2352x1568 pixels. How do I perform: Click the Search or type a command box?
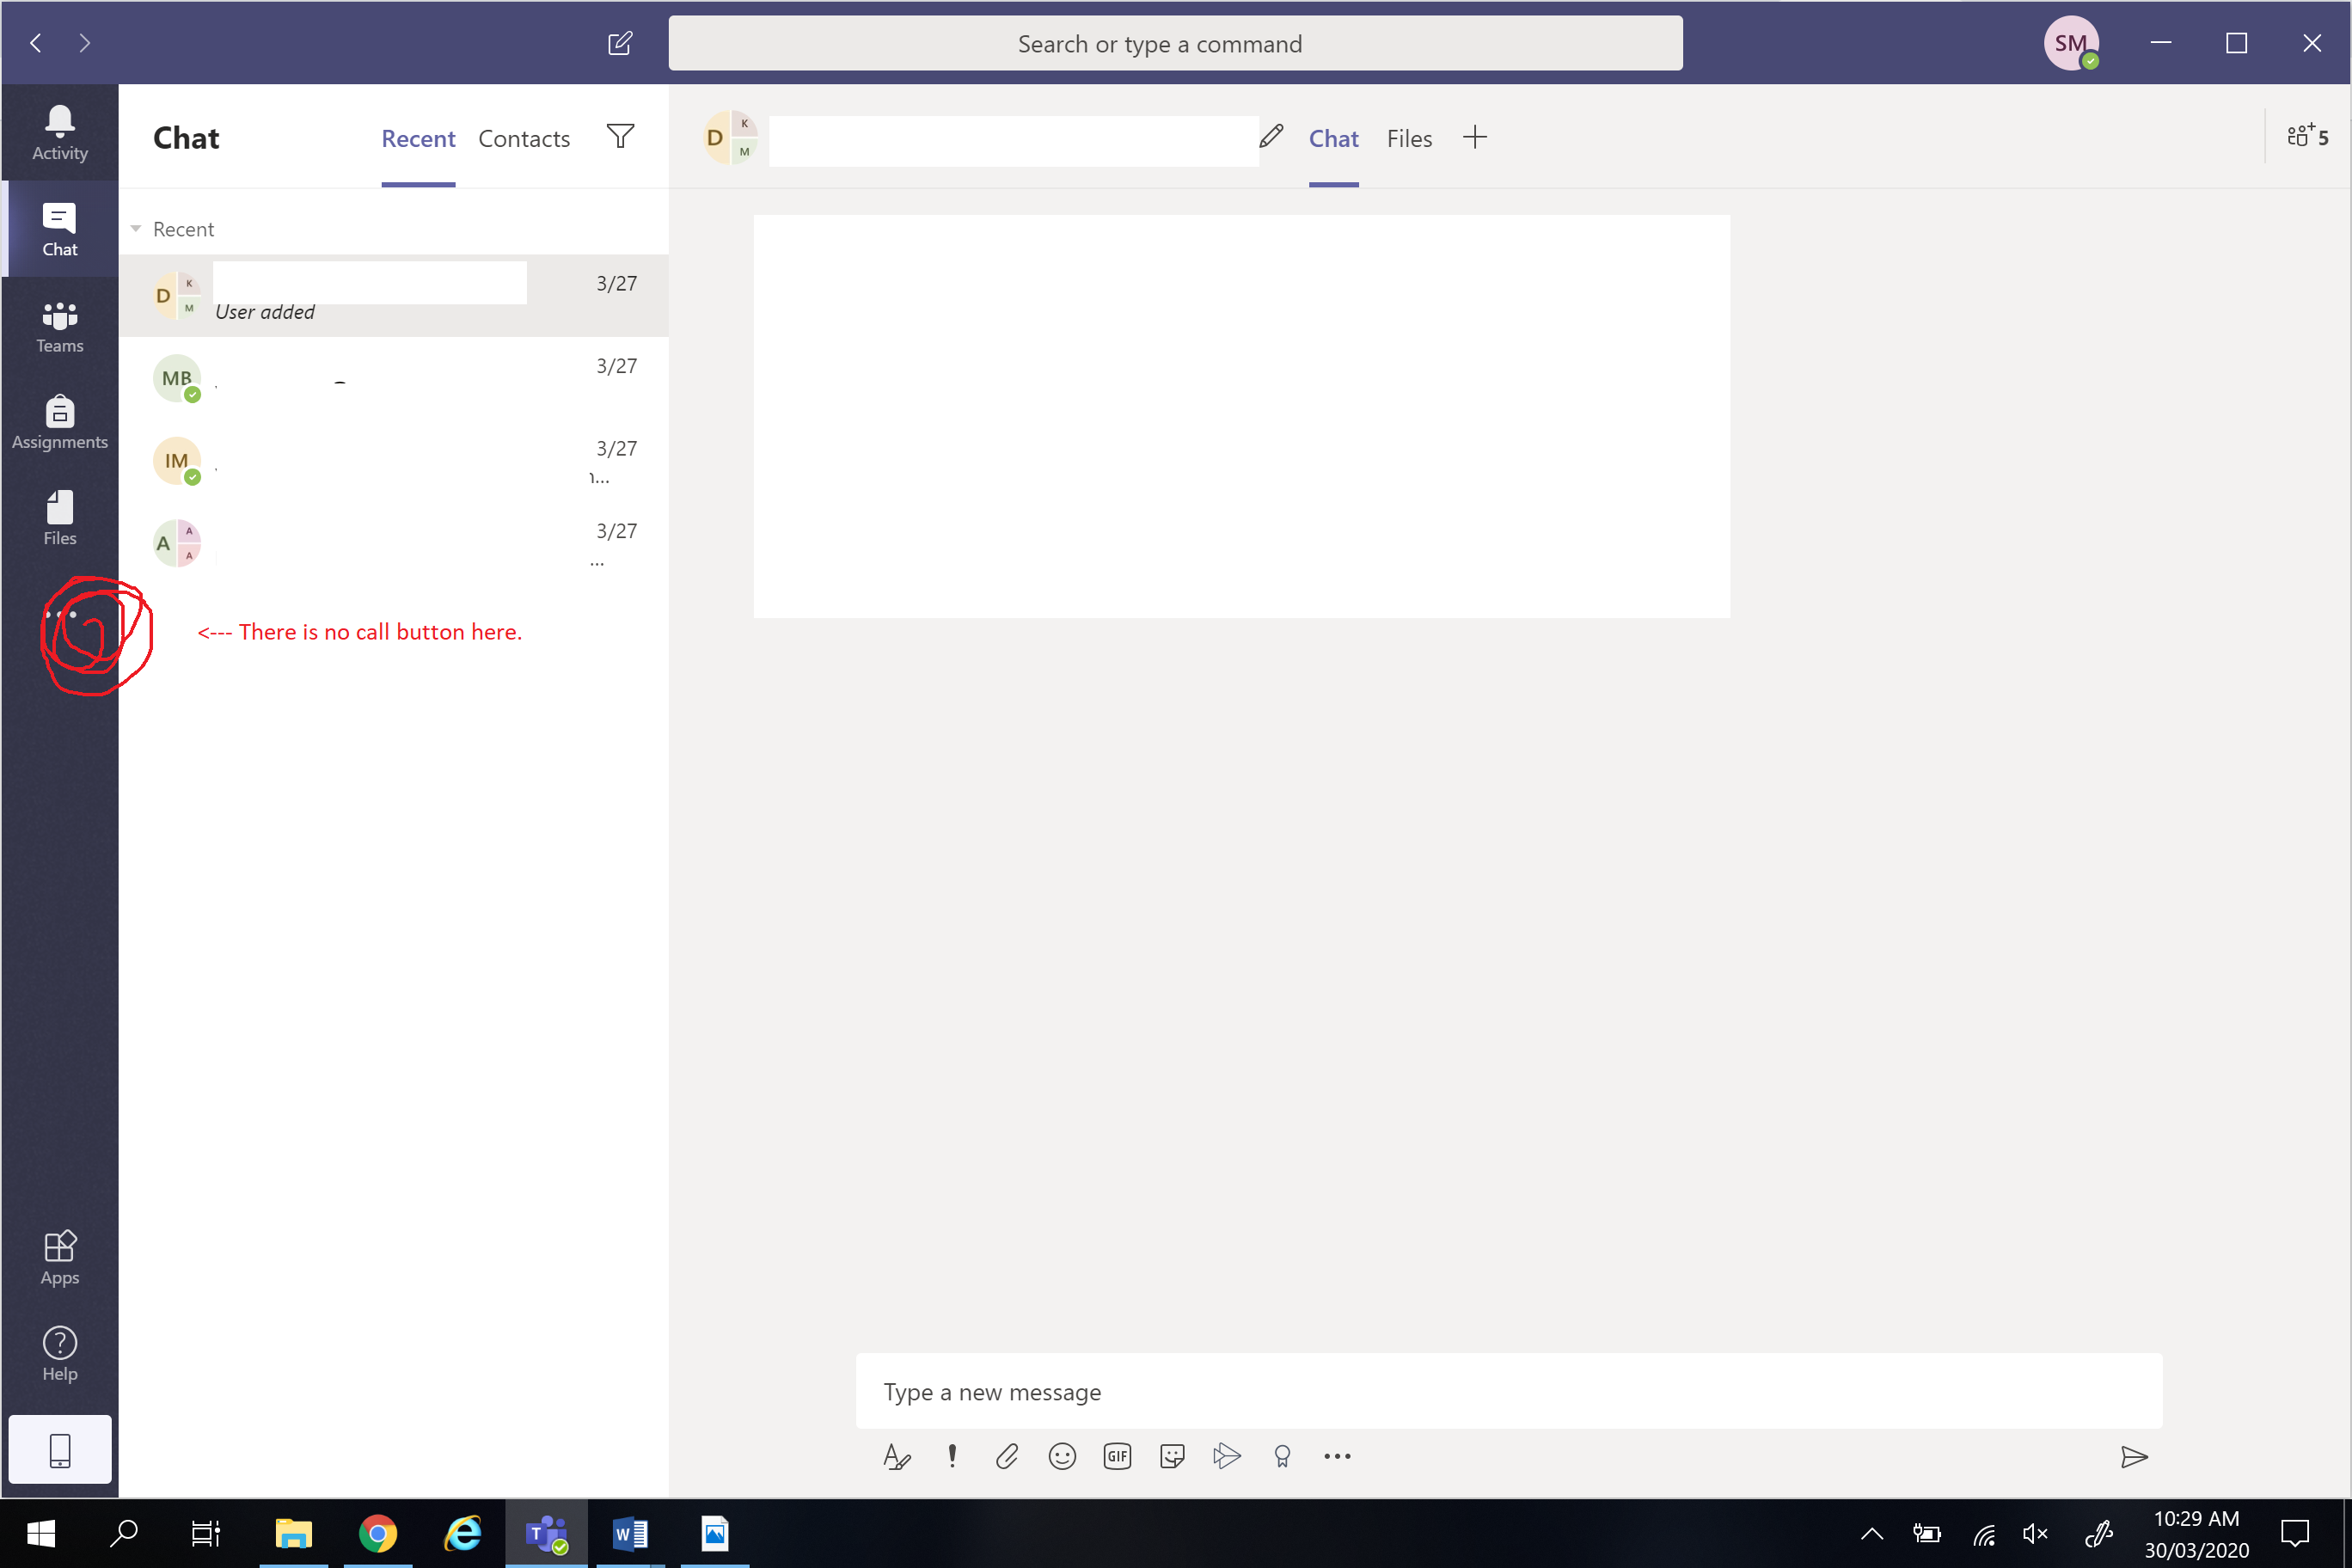click(x=1175, y=43)
